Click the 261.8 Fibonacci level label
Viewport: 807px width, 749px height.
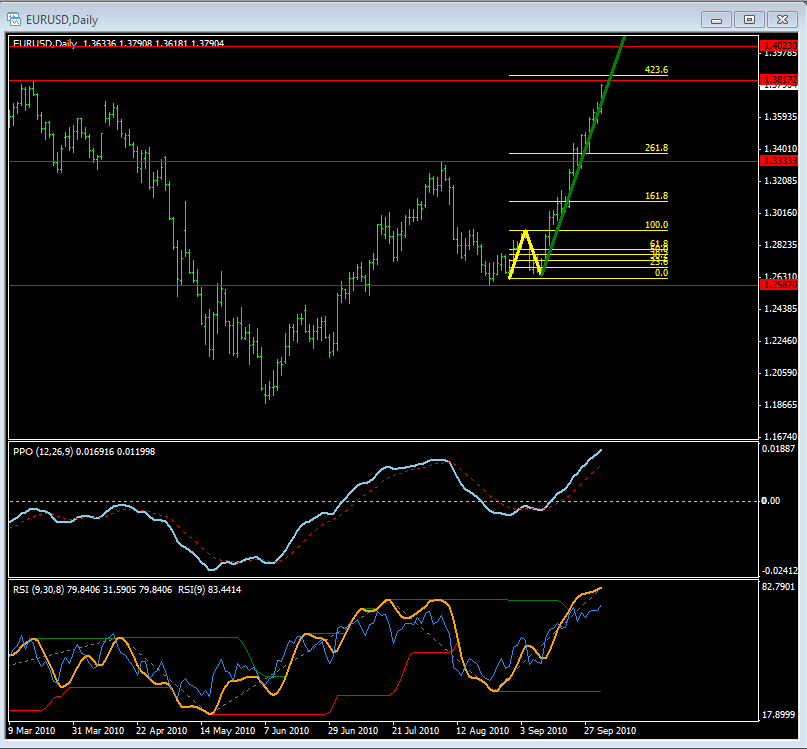(656, 148)
